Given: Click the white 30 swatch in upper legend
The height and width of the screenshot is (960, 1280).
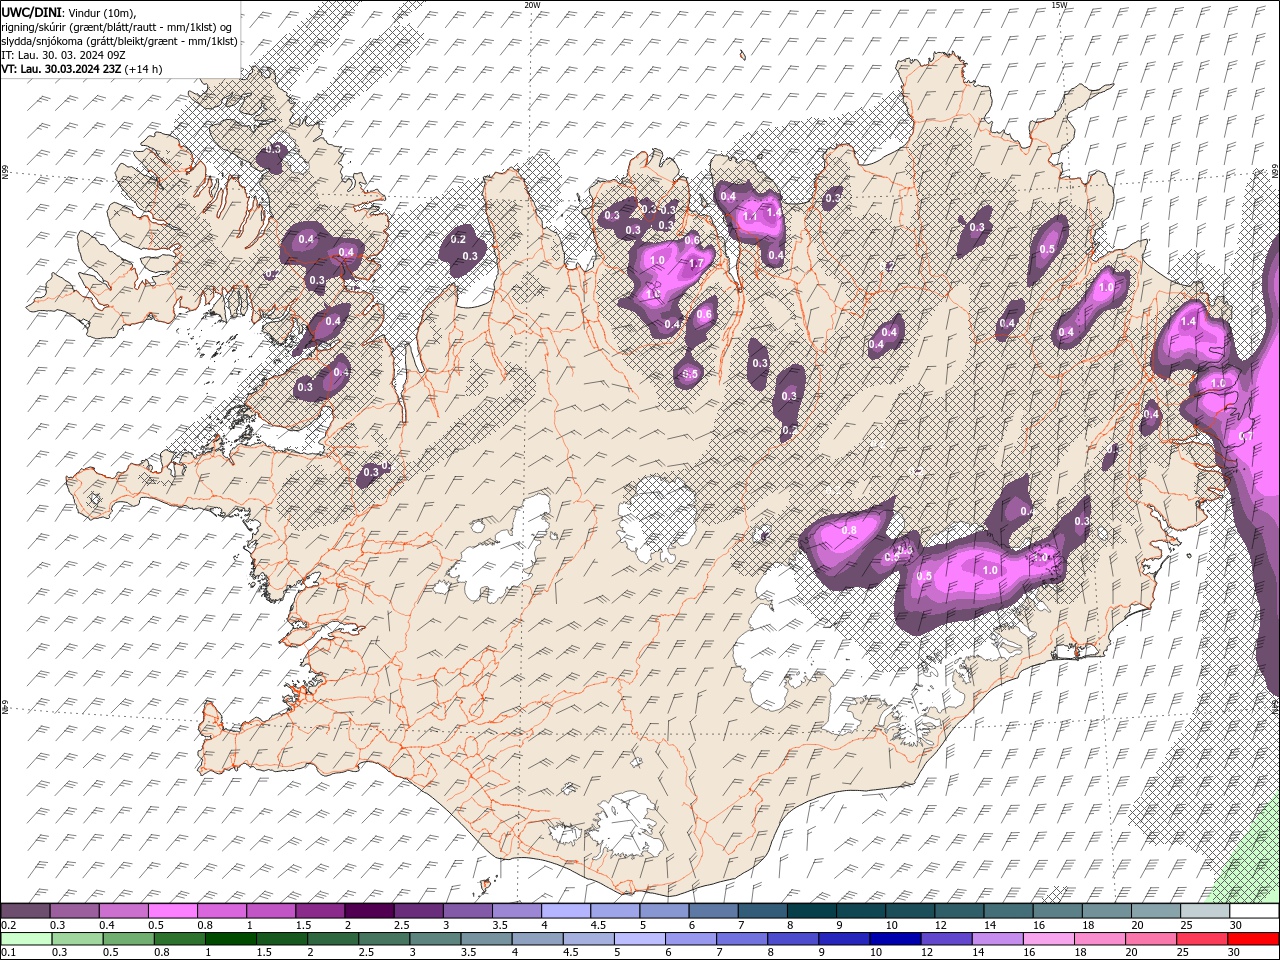Looking at the screenshot, I should [1254, 911].
